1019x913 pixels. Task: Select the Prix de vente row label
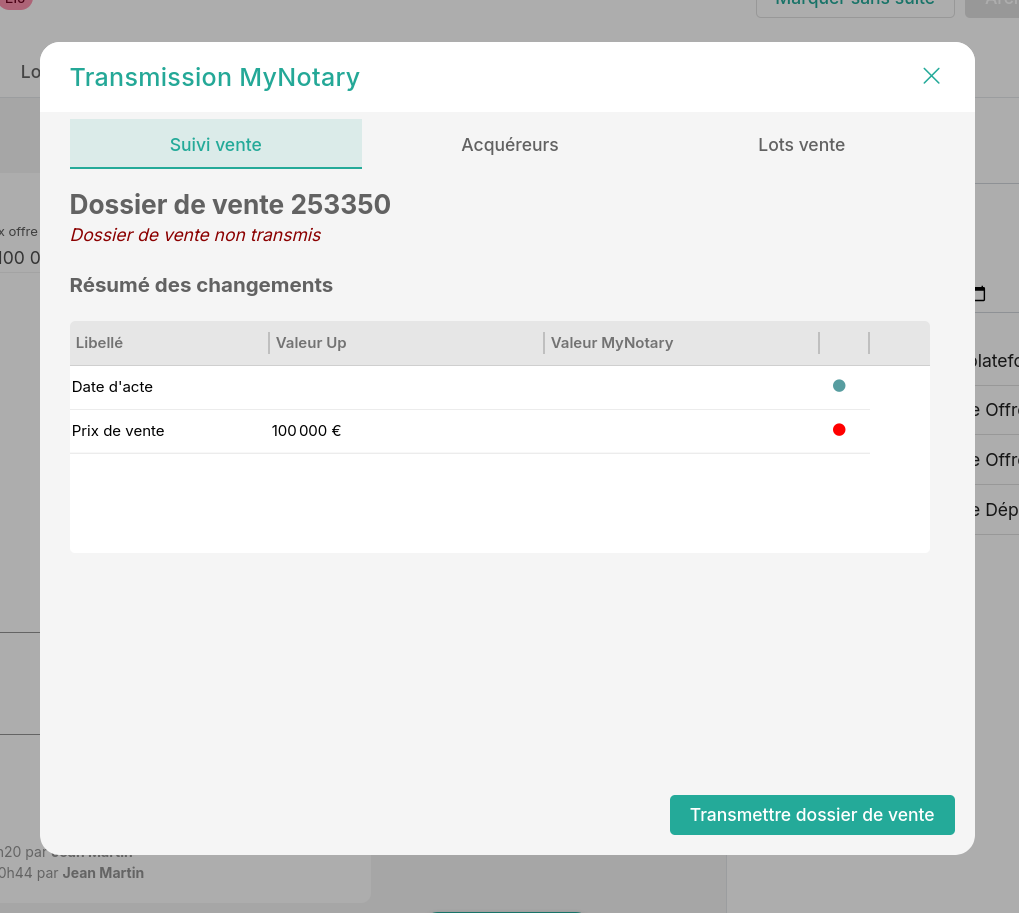tap(118, 431)
